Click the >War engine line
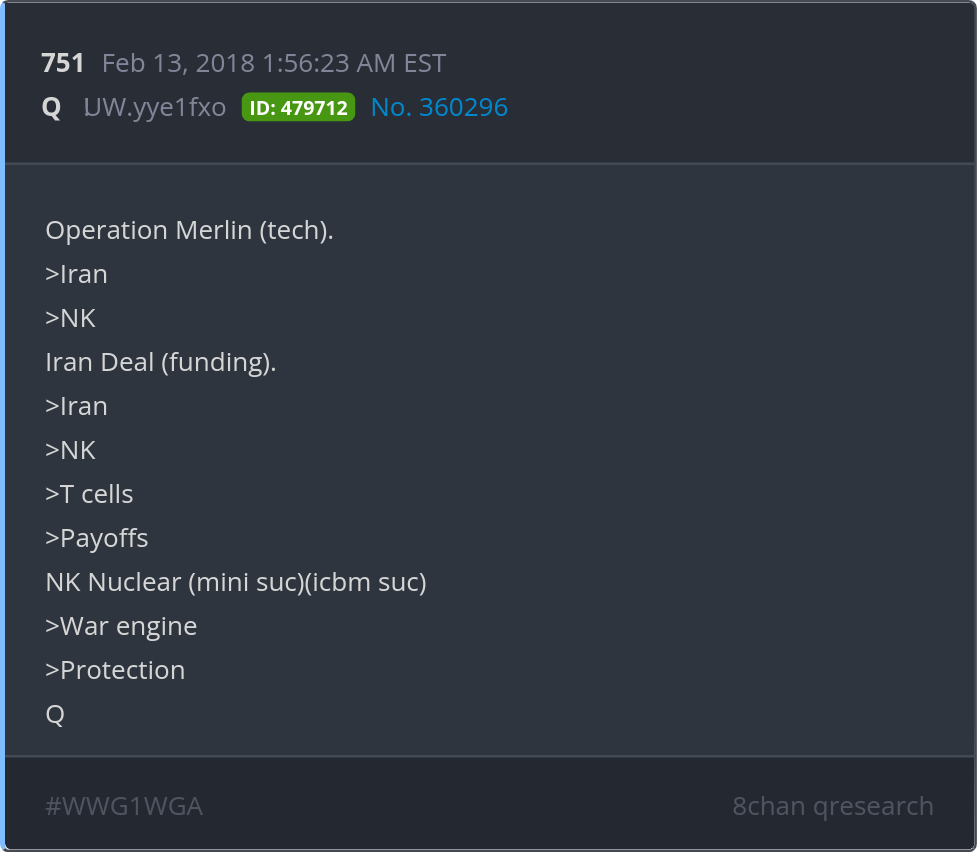Viewport: 978px width, 852px height. coord(121,626)
